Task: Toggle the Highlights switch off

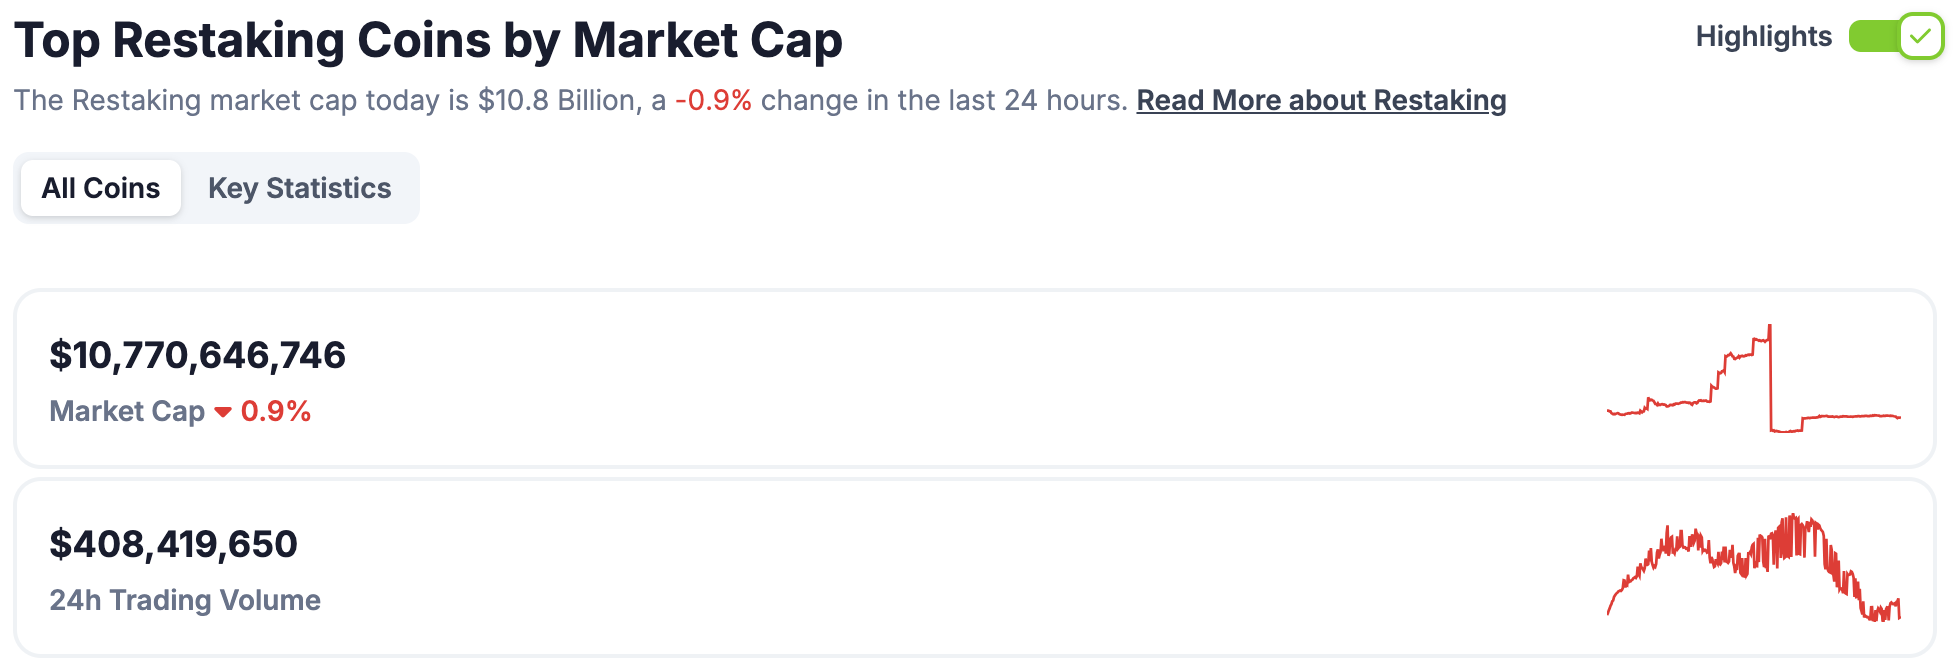Action: [1895, 37]
